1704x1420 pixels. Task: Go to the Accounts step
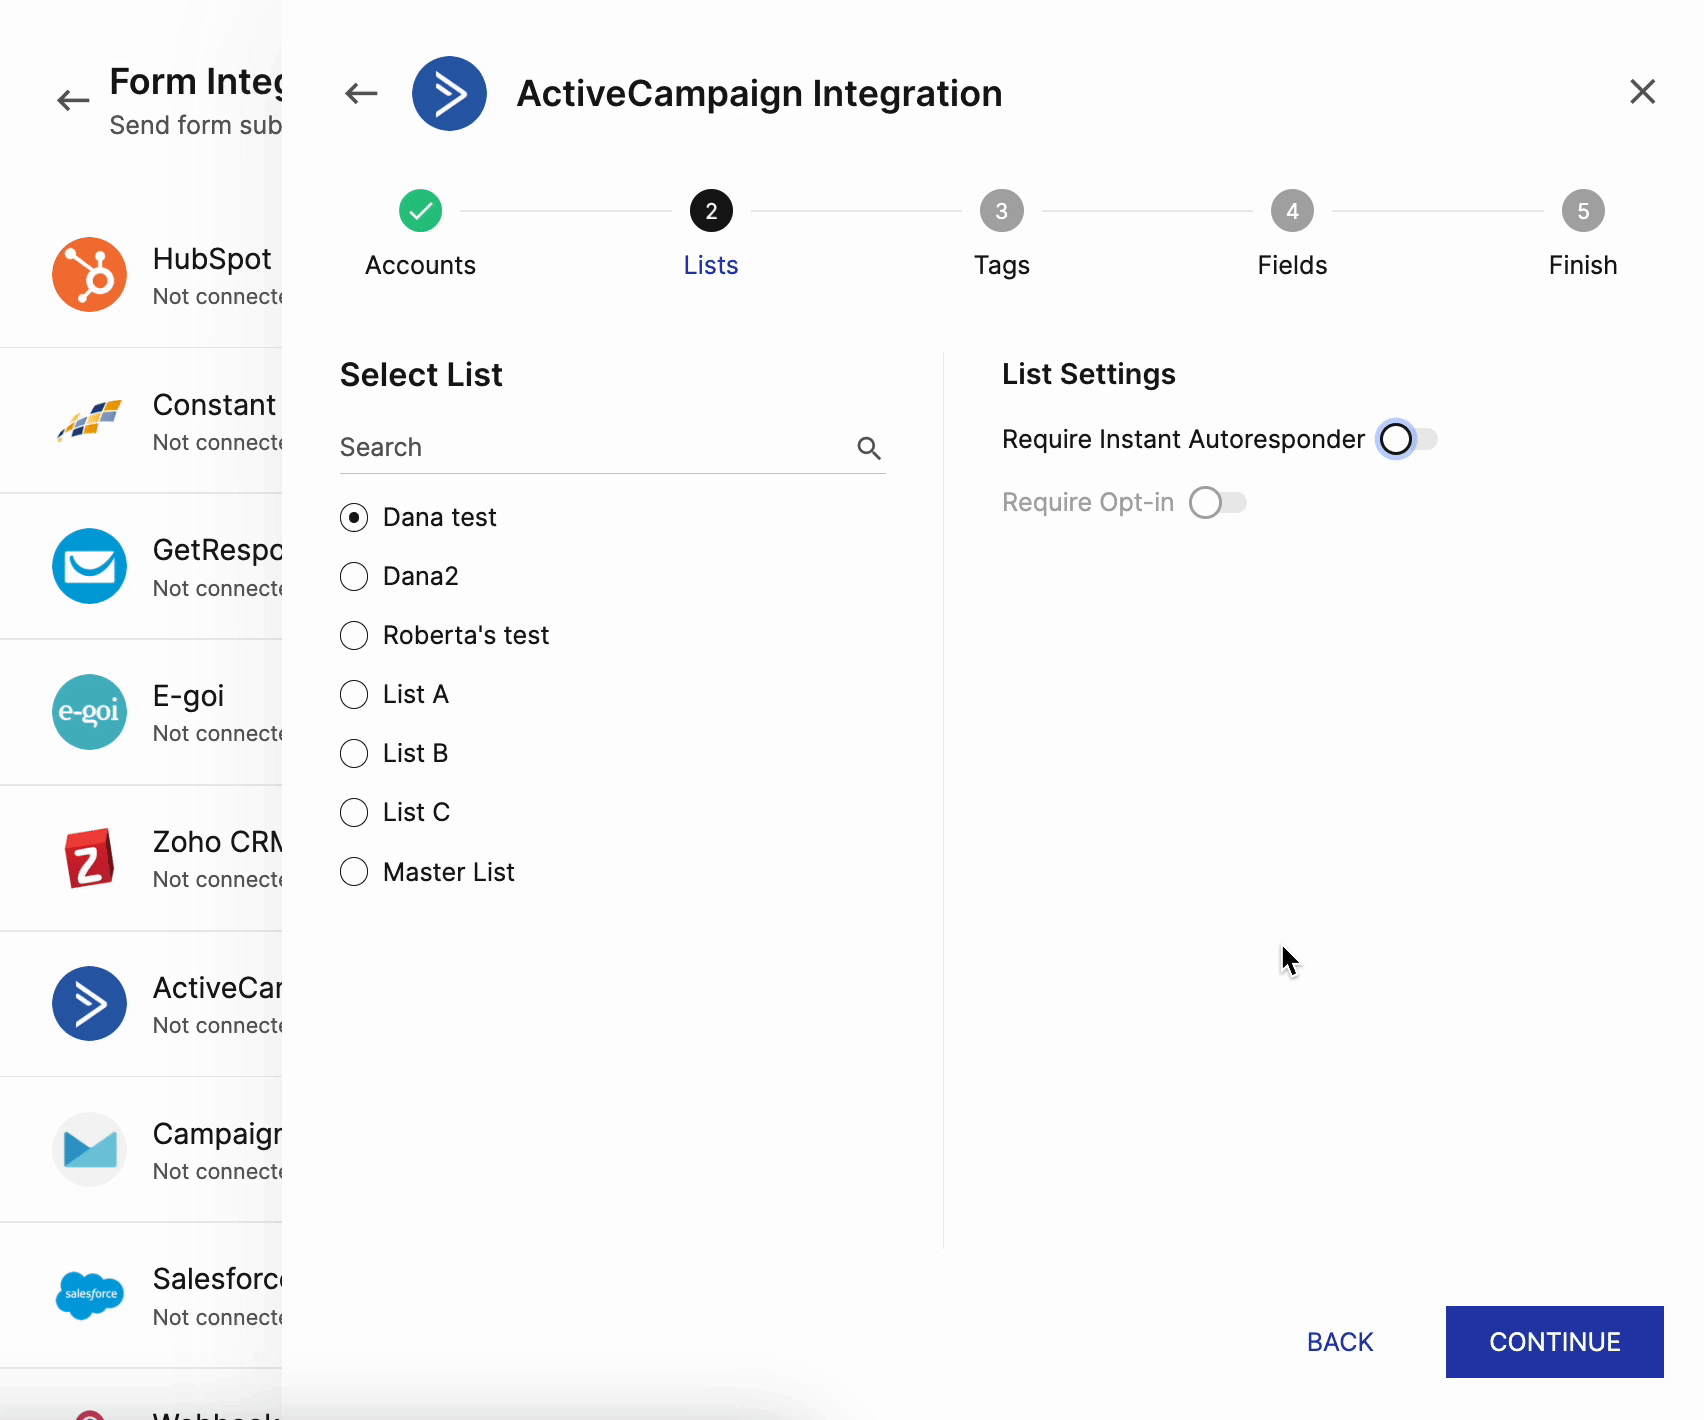point(420,212)
